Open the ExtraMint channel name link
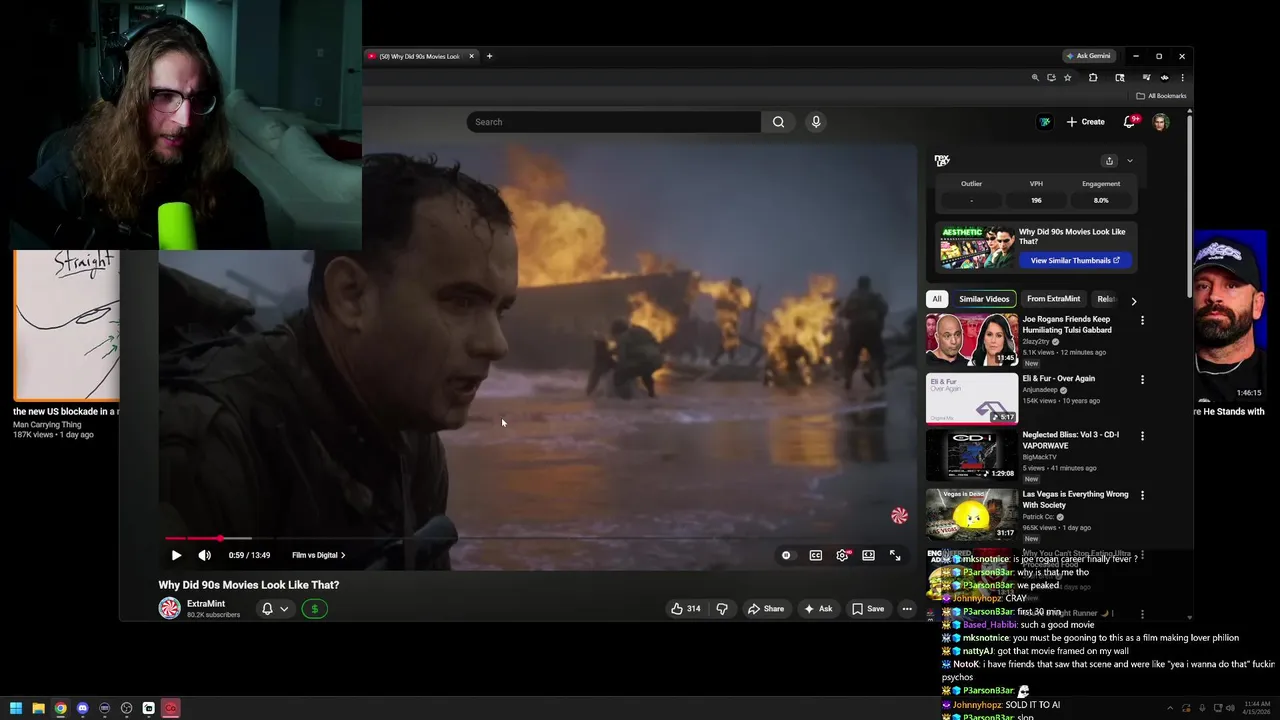Image resolution: width=1280 pixels, height=720 pixels. click(x=206, y=604)
